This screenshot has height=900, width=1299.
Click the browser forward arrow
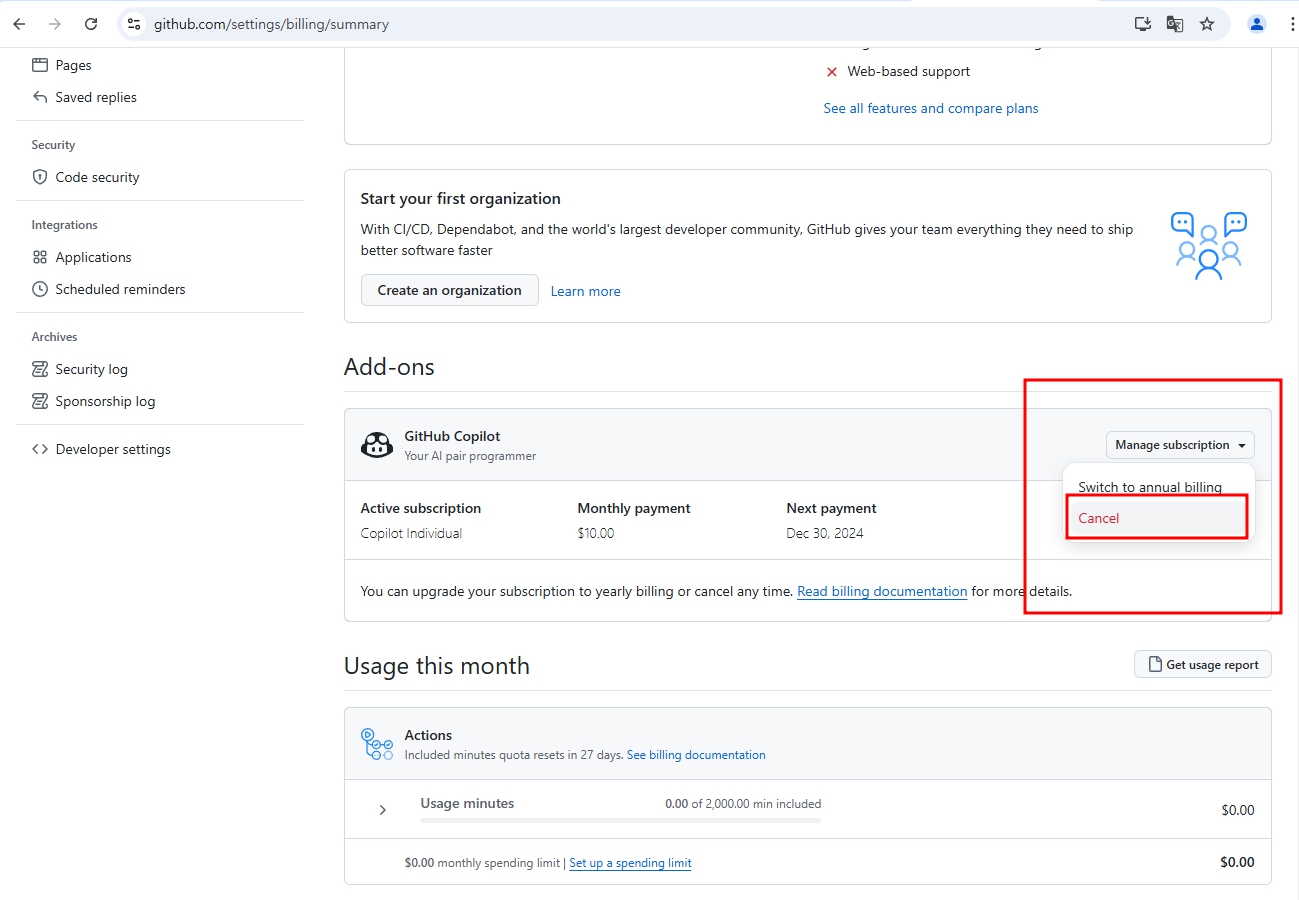click(55, 24)
